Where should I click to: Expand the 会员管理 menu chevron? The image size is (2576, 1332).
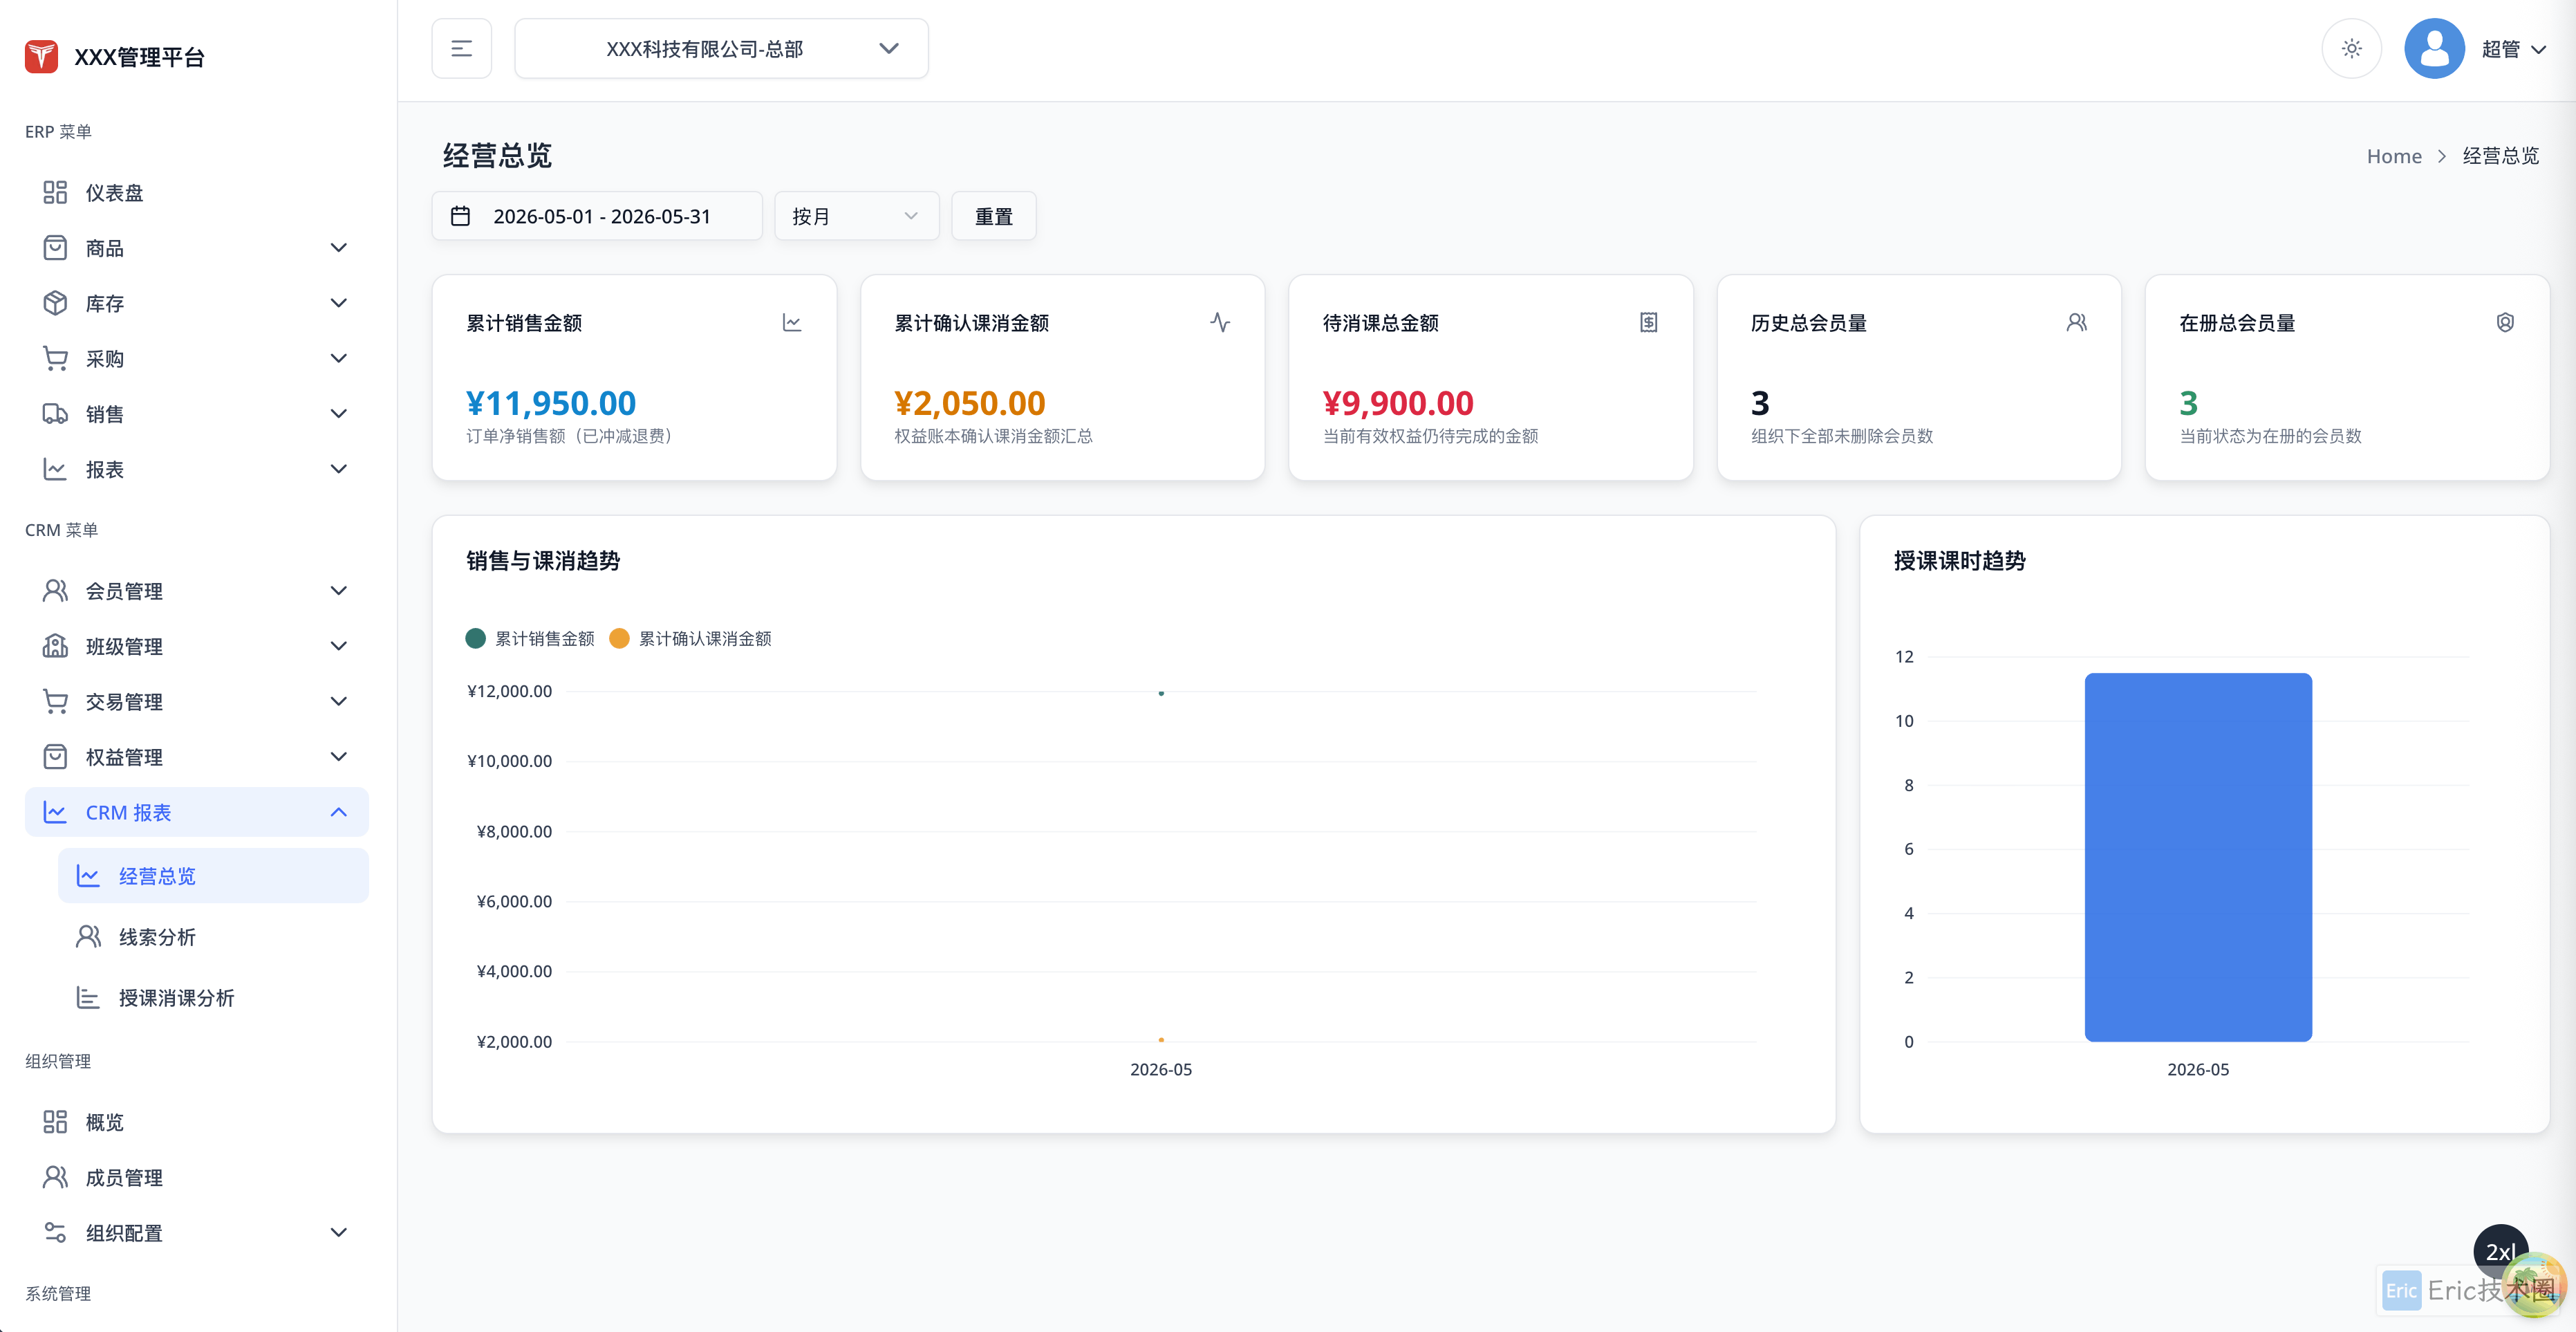(339, 591)
